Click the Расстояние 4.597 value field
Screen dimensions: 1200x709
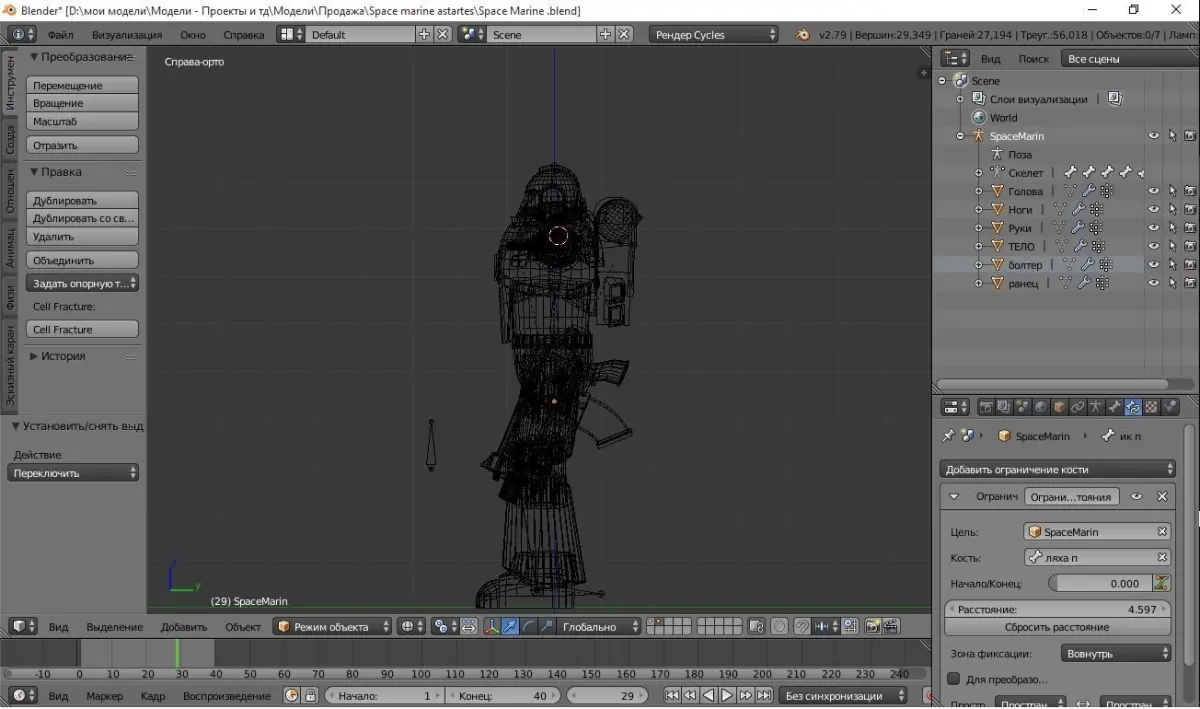point(1057,609)
